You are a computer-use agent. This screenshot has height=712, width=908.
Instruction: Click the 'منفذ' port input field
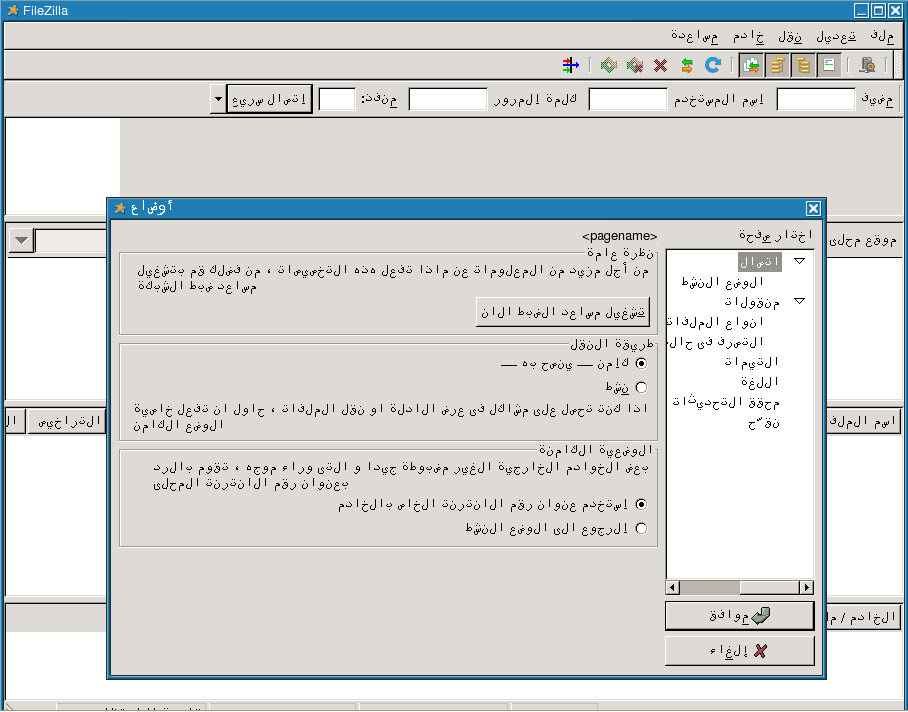tap(337, 99)
